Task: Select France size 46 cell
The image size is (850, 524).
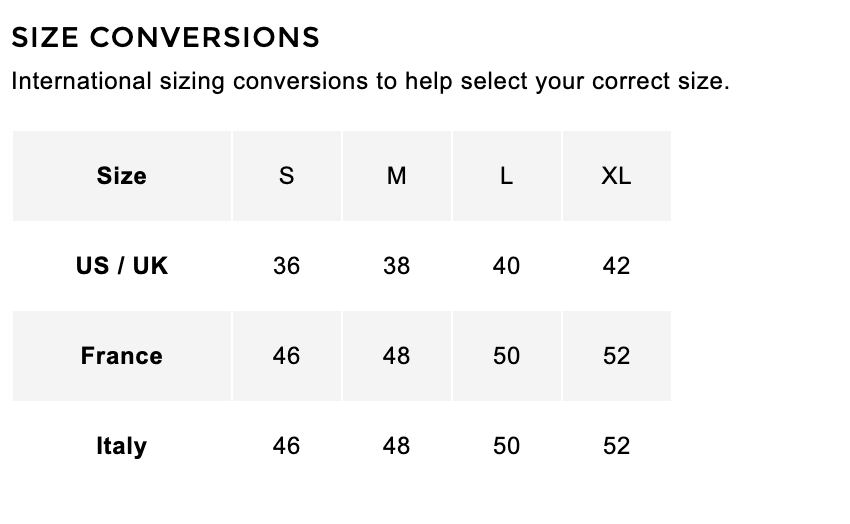Action: [x=286, y=356]
